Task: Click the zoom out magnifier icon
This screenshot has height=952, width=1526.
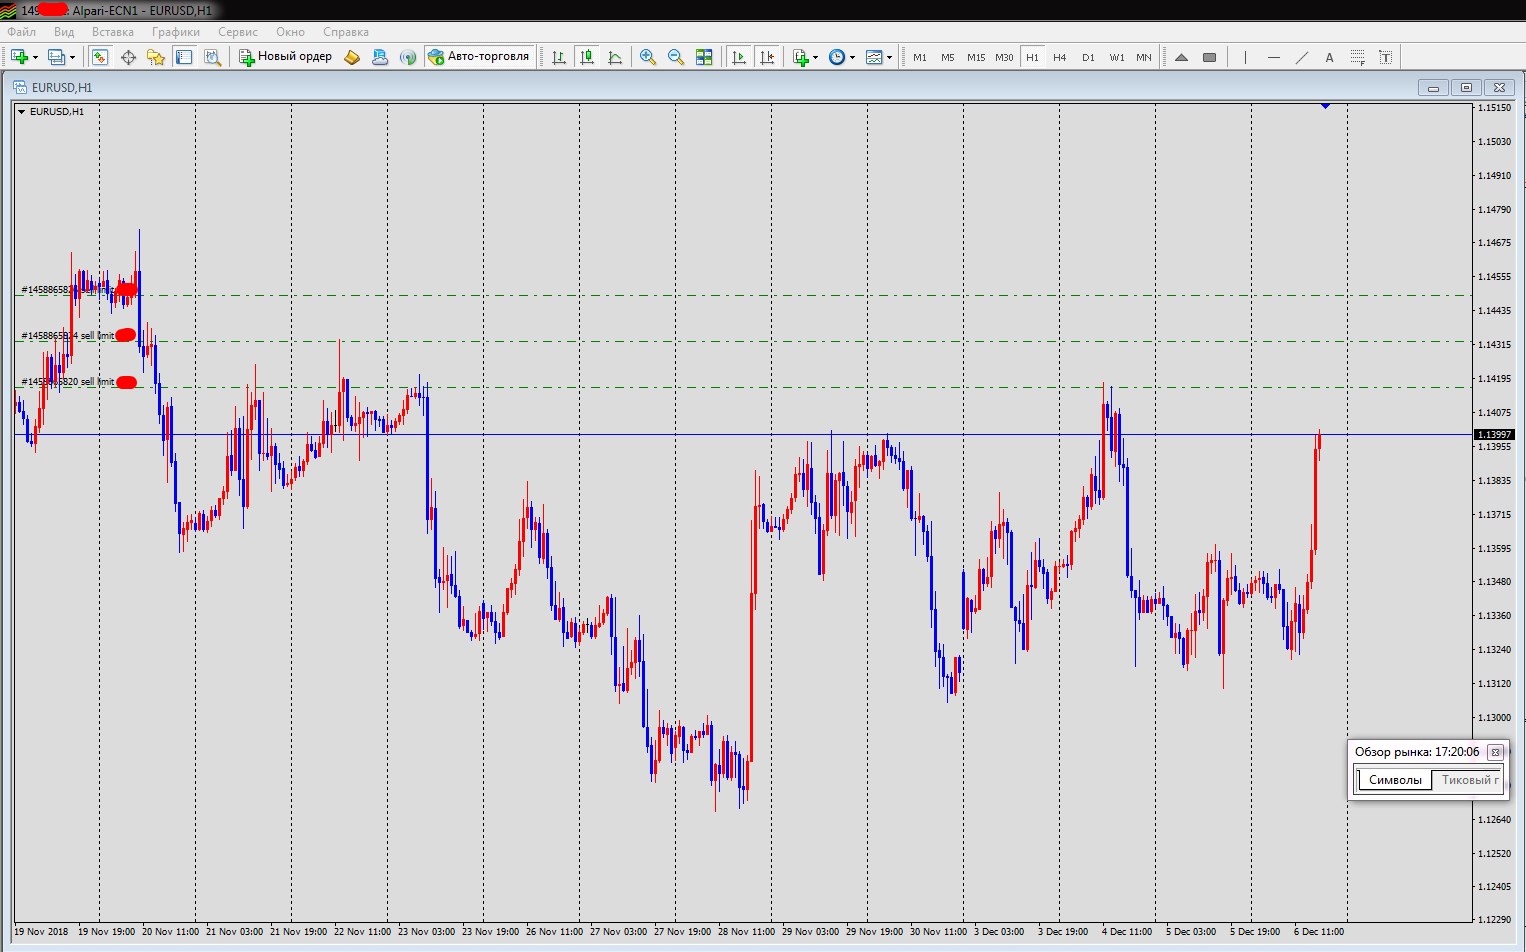Action: (x=676, y=58)
